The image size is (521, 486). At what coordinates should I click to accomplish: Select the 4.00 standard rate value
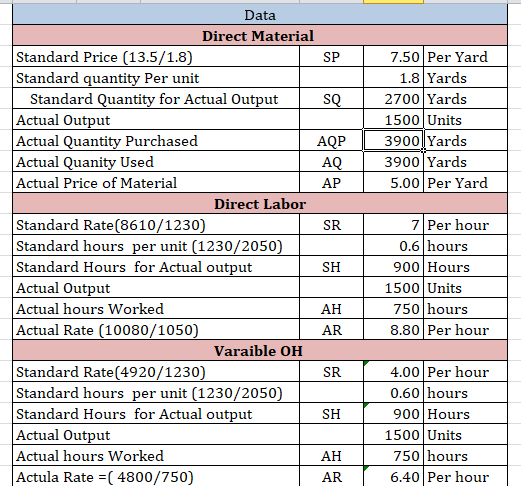pos(393,372)
